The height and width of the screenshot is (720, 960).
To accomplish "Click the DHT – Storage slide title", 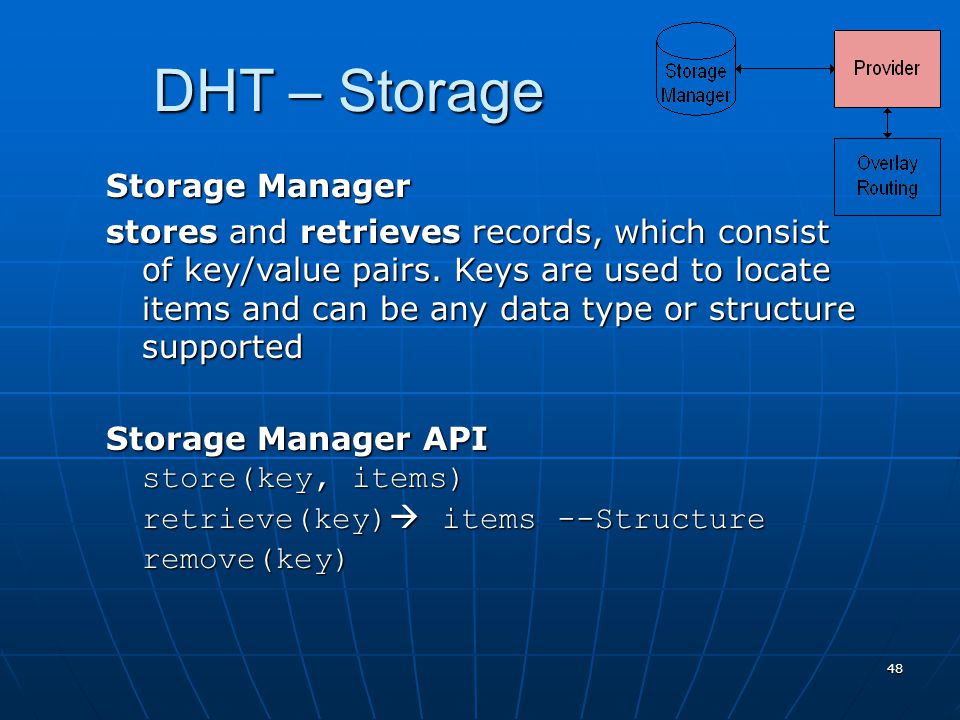I will click(348, 92).
